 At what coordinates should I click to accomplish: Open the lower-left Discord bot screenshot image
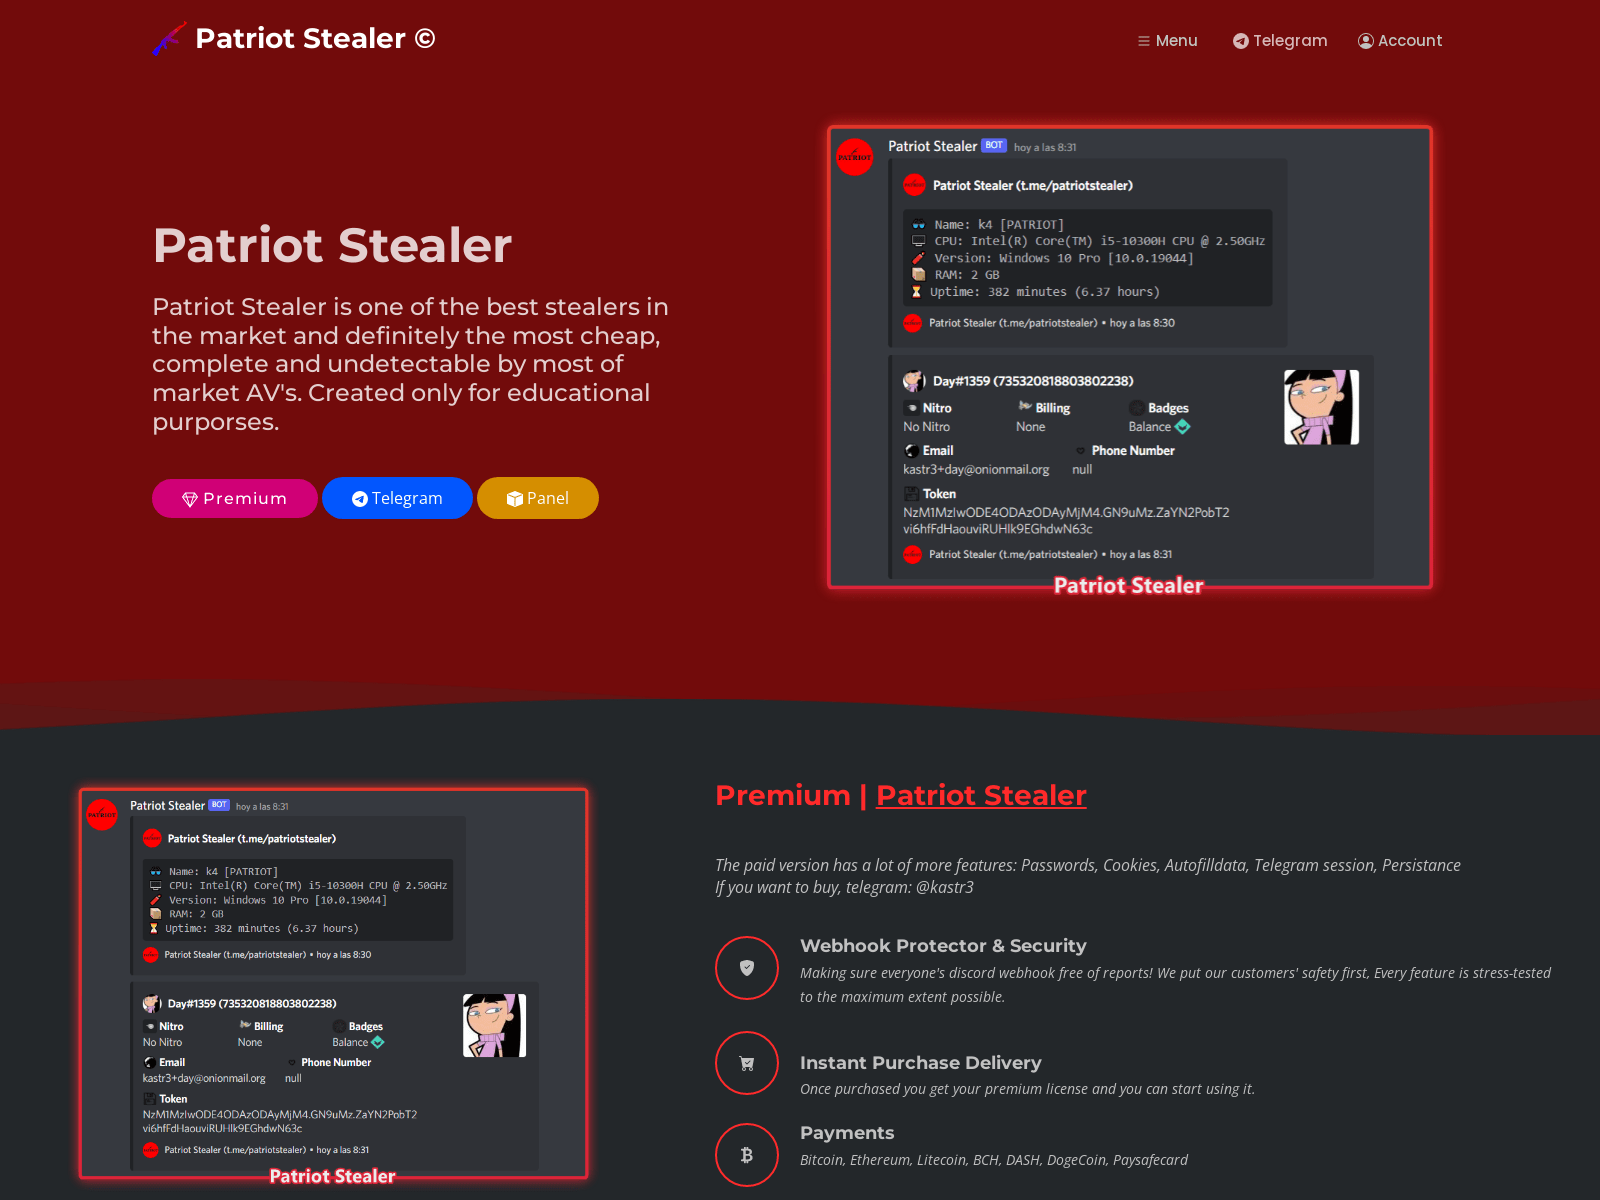click(333, 984)
